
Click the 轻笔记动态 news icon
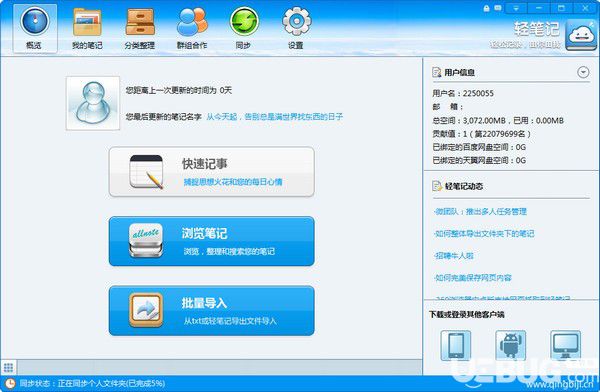coord(437,186)
